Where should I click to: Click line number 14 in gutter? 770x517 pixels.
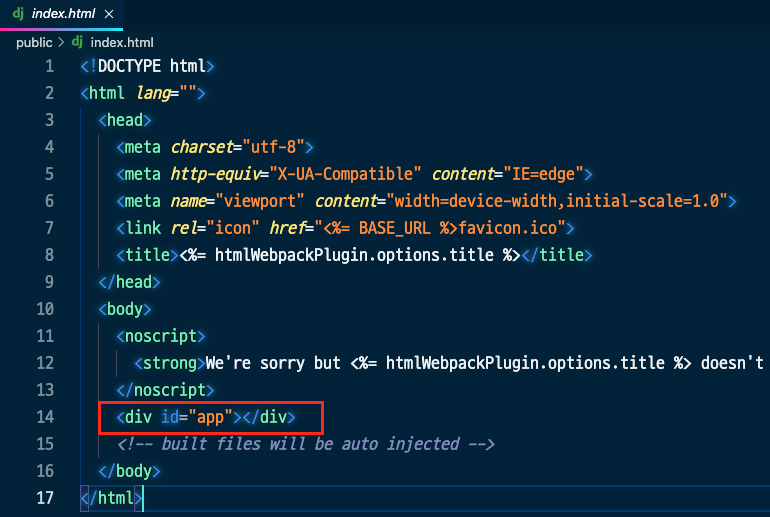(45, 417)
